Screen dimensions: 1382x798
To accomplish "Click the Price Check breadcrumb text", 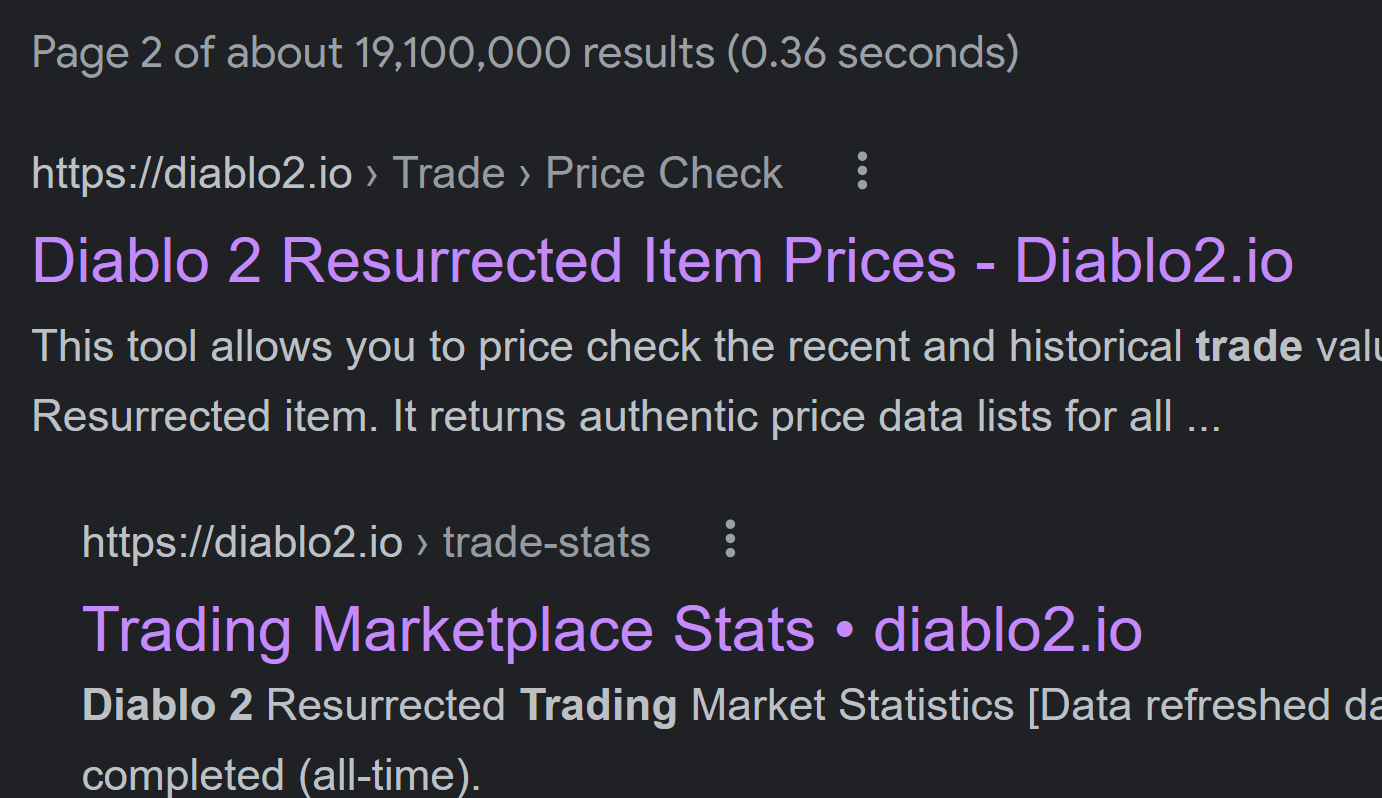I will click(664, 174).
